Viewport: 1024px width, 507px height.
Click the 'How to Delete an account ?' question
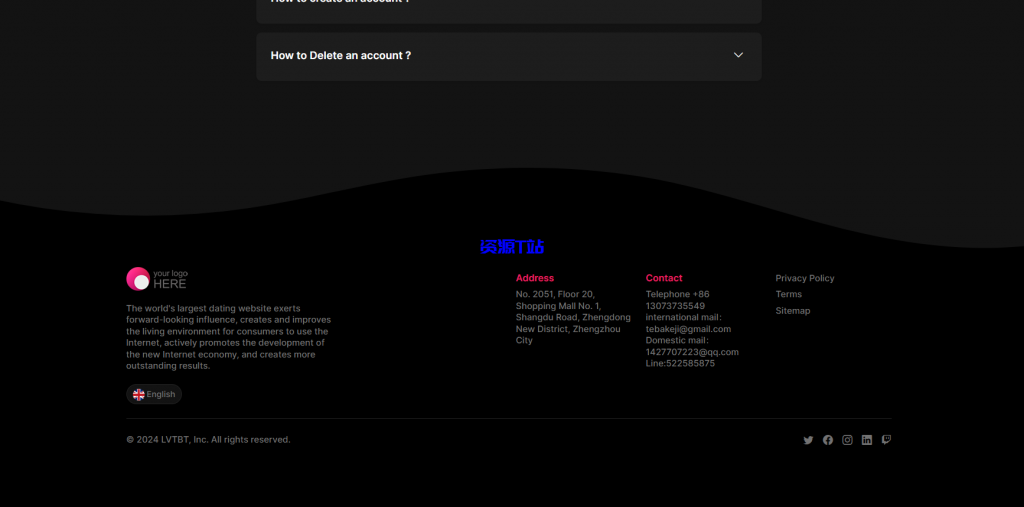click(x=341, y=56)
